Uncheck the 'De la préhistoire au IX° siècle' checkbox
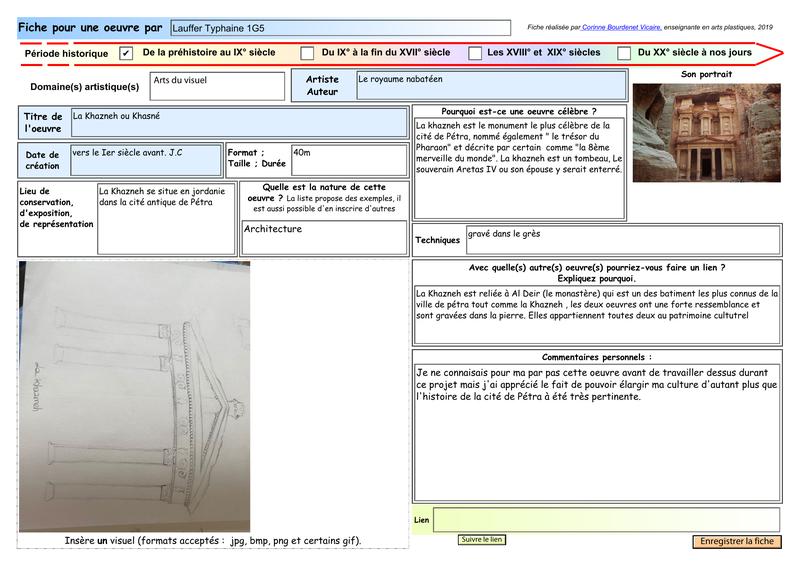This screenshot has height=566, width=800. point(126,53)
